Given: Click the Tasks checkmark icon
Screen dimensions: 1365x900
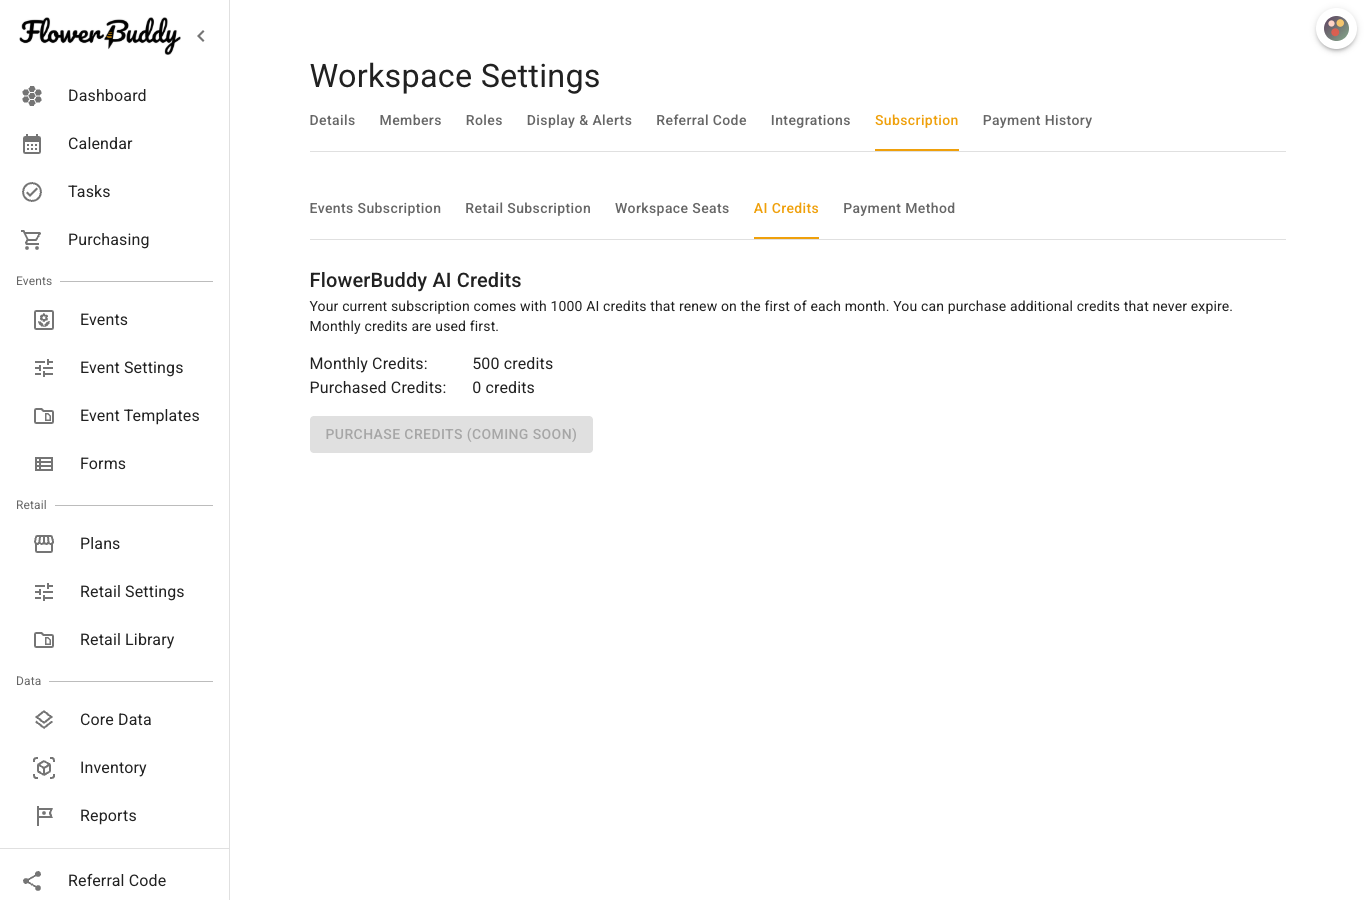Looking at the screenshot, I should tap(32, 192).
